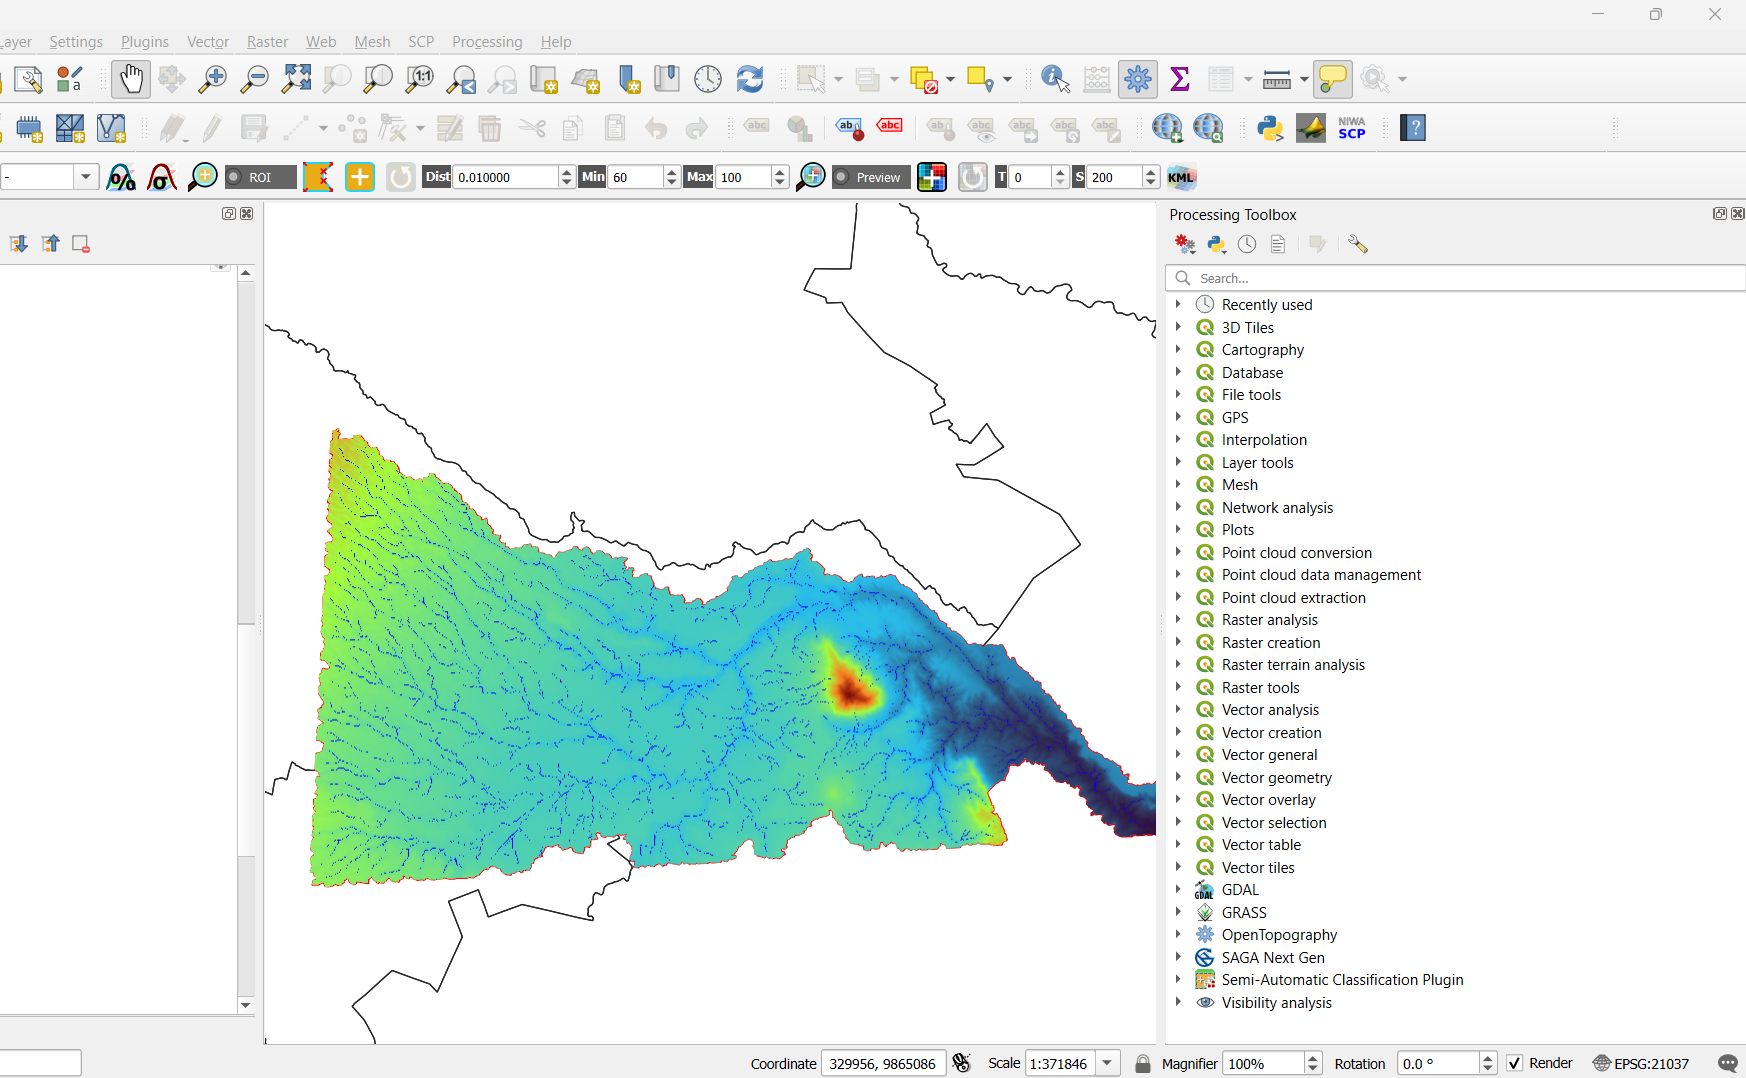This screenshot has width=1746, height=1078.
Task: Expand the GDAL provider group
Action: point(1178,890)
